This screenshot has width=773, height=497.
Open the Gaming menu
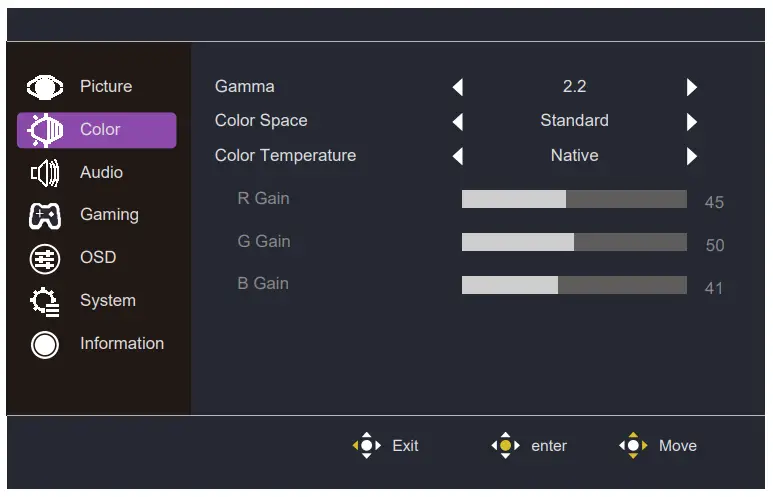97,215
